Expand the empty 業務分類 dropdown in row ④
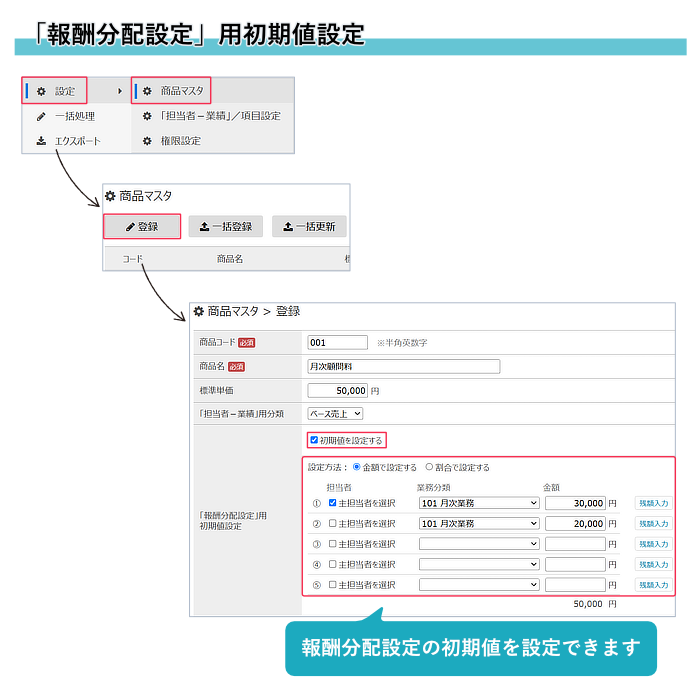700x700 pixels. [x=478, y=564]
